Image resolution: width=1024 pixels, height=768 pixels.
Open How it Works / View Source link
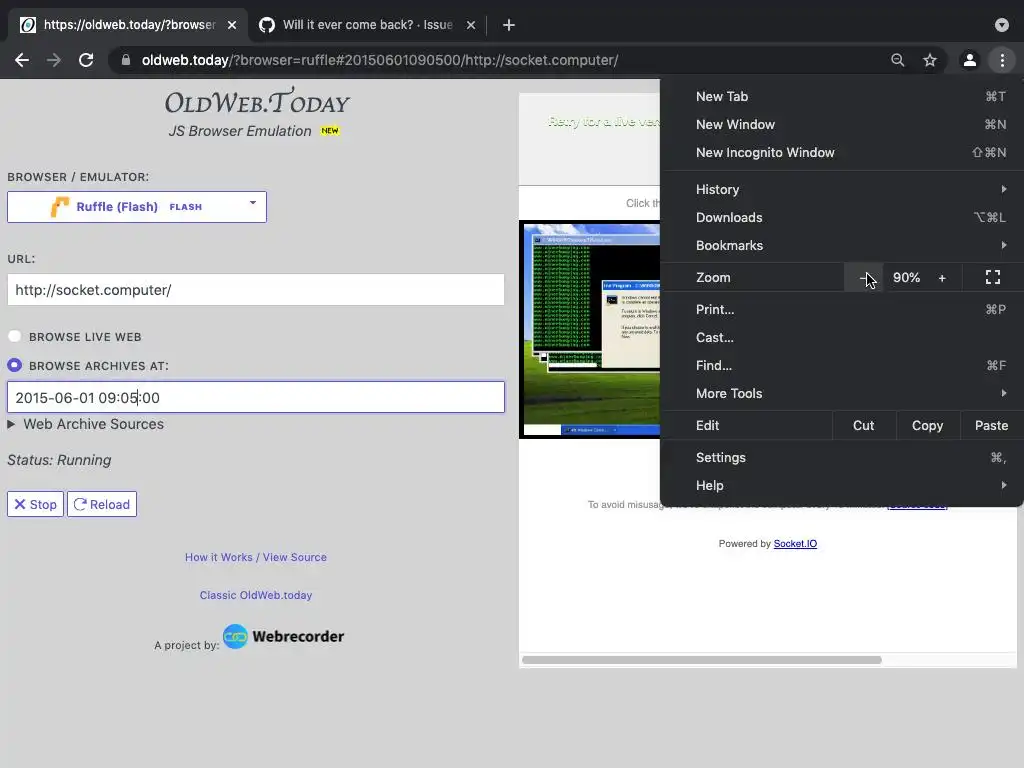click(255, 557)
